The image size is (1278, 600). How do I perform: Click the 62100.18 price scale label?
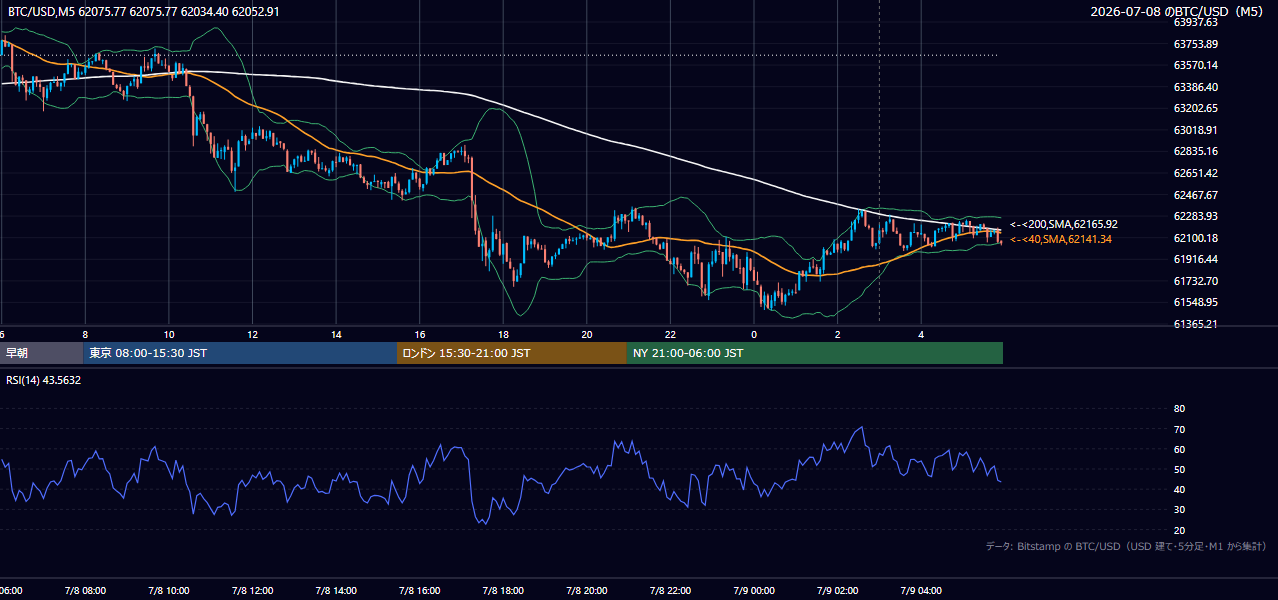[1195, 238]
